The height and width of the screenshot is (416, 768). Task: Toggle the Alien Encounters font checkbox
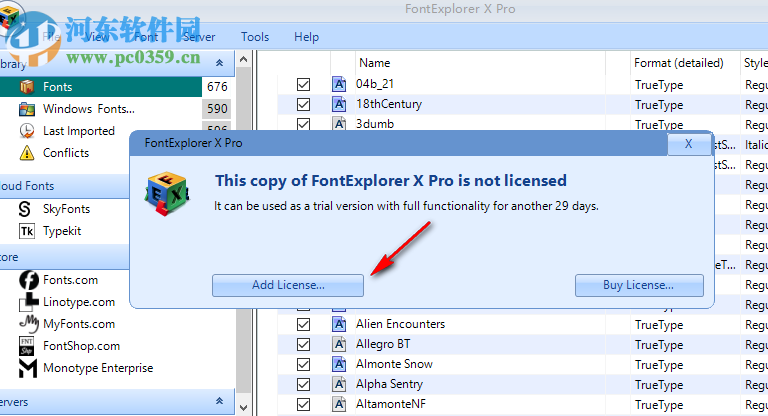(303, 324)
